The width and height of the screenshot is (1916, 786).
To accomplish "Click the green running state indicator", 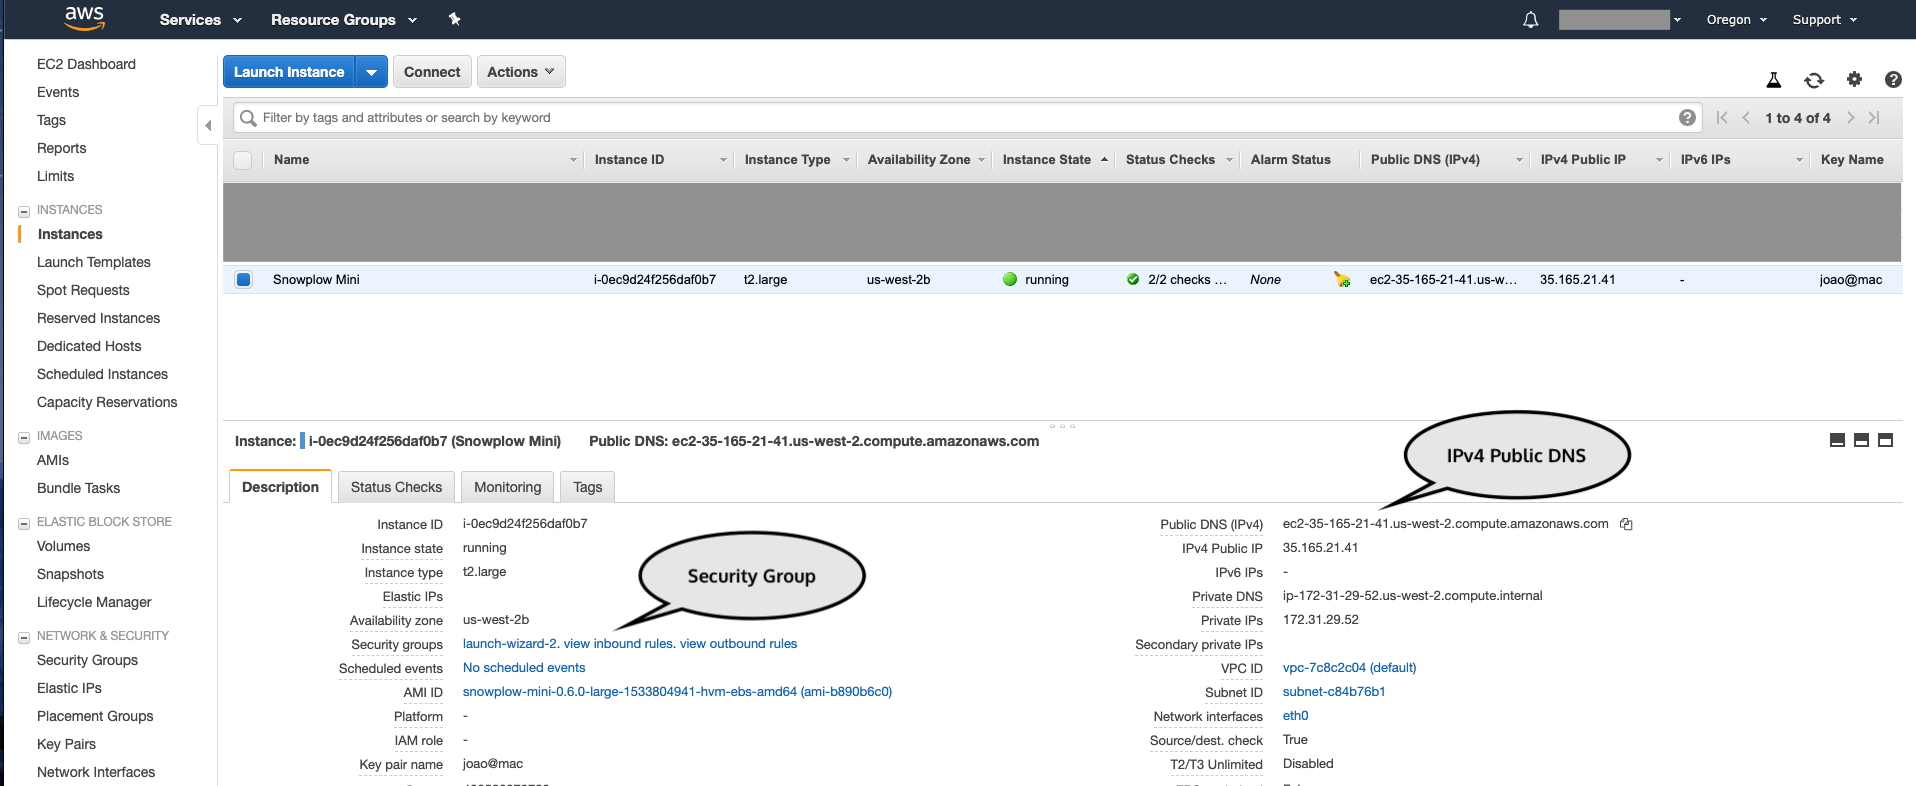I will coord(1010,279).
